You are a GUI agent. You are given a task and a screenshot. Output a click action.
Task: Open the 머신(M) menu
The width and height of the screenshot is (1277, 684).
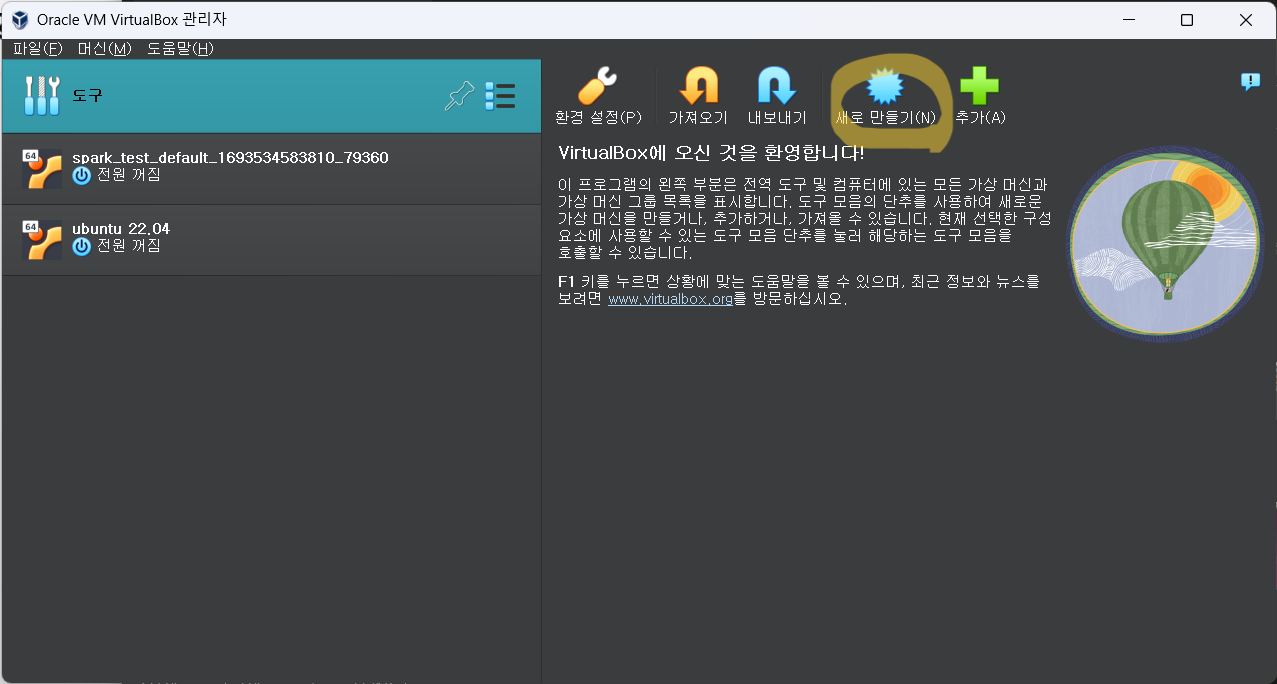click(x=104, y=48)
